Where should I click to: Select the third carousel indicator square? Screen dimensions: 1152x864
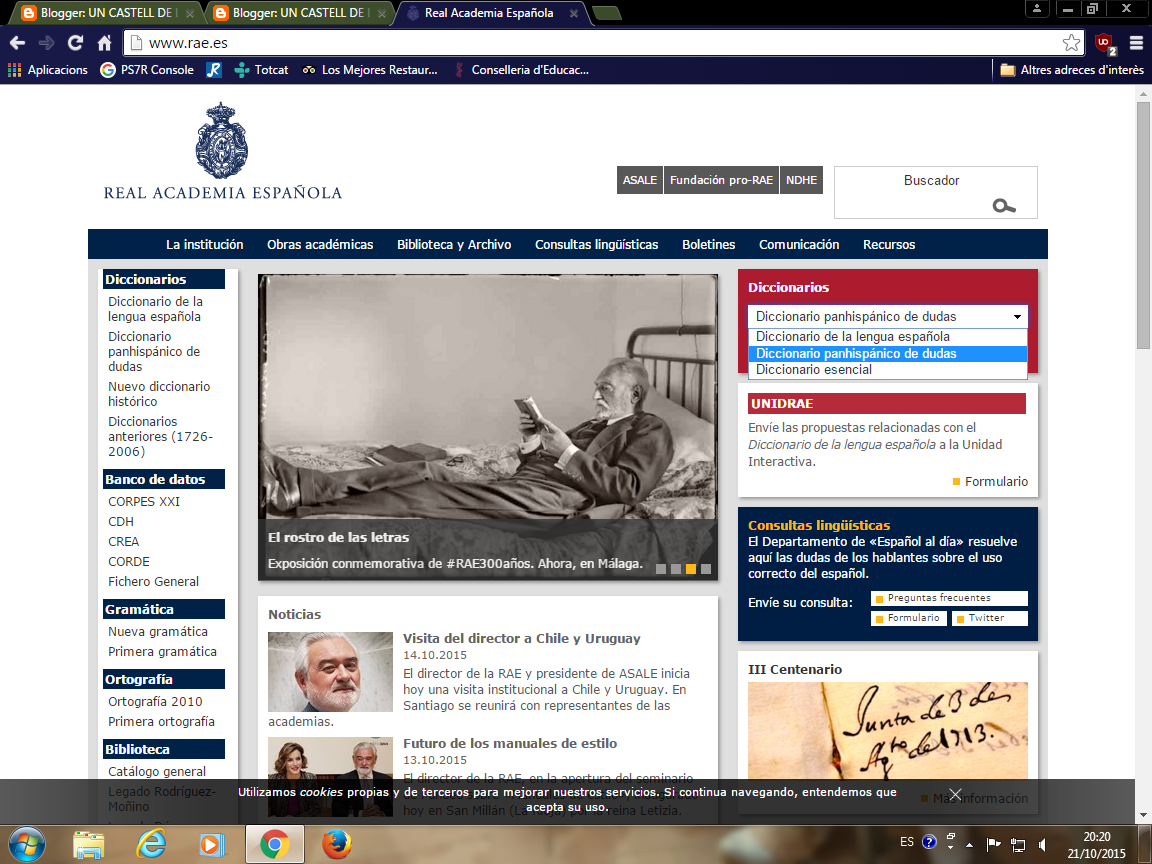pos(689,569)
